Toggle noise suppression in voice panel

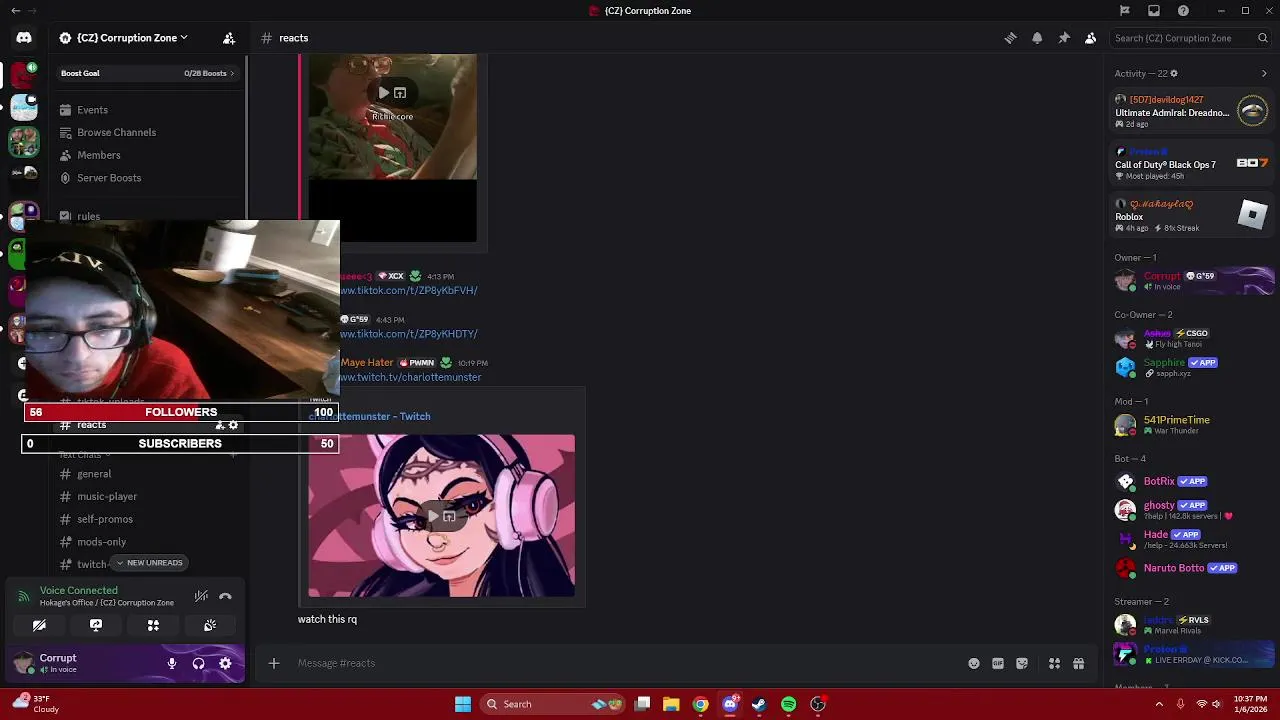pyautogui.click(x=201, y=596)
